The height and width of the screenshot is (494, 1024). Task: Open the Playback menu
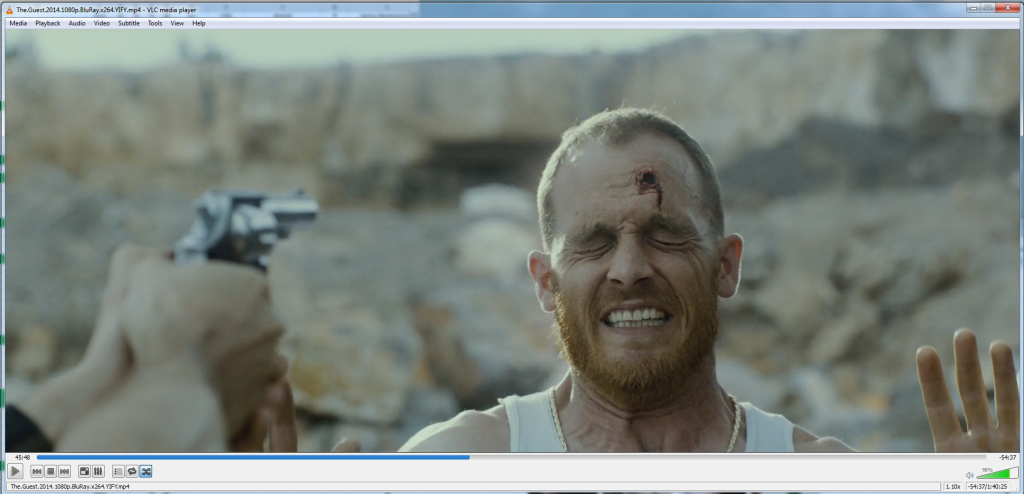click(x=48, y=24)
